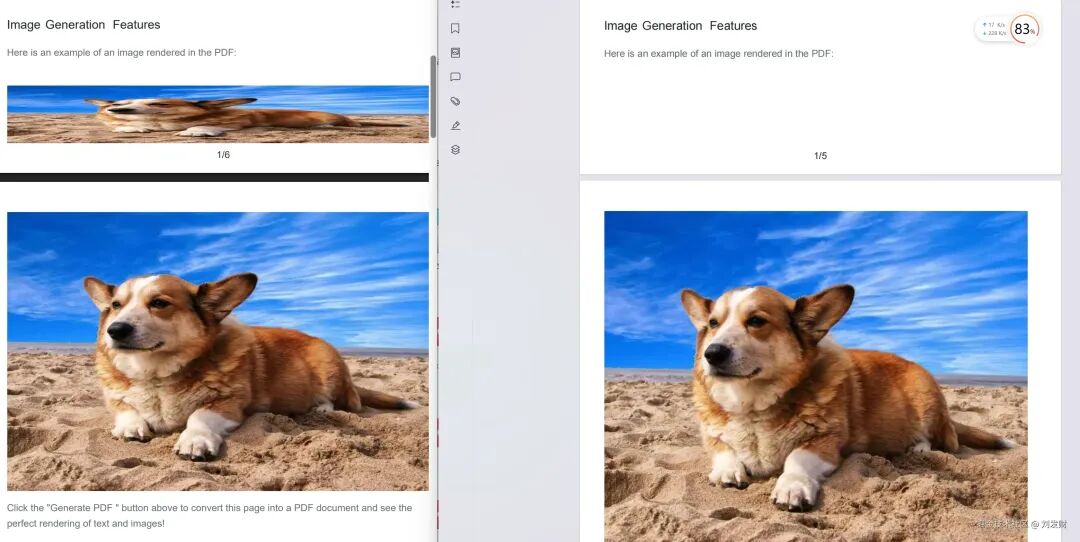This screenshot has height=542, width=1080.
Task: Open the outline list panel icon
Action: pos(455,5)
